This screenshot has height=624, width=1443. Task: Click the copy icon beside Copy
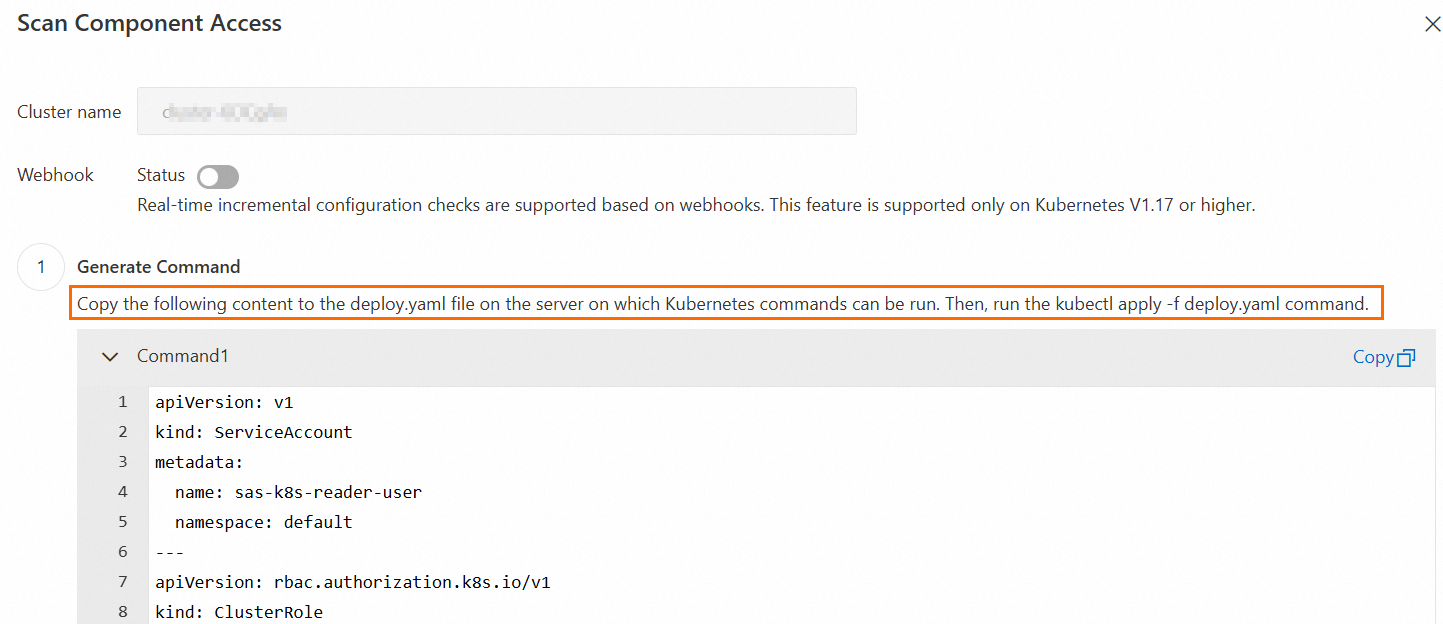click(x=1407, y=357)
